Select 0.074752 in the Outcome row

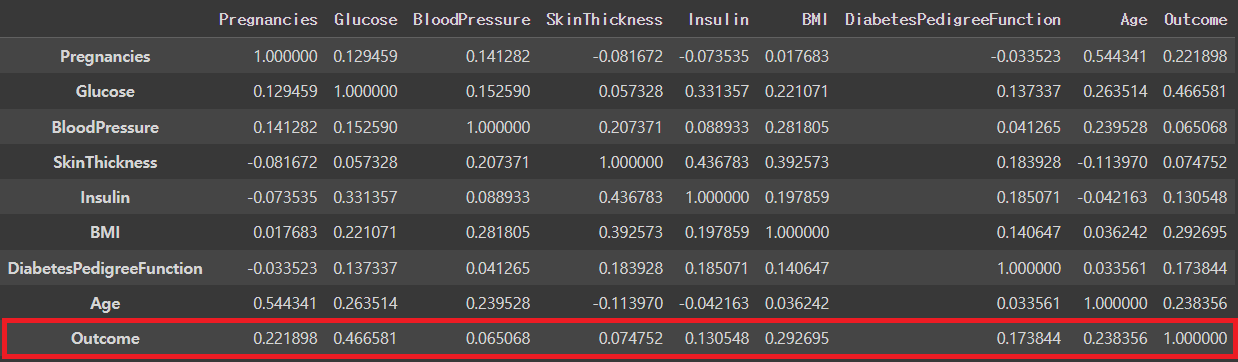point(631,339)
